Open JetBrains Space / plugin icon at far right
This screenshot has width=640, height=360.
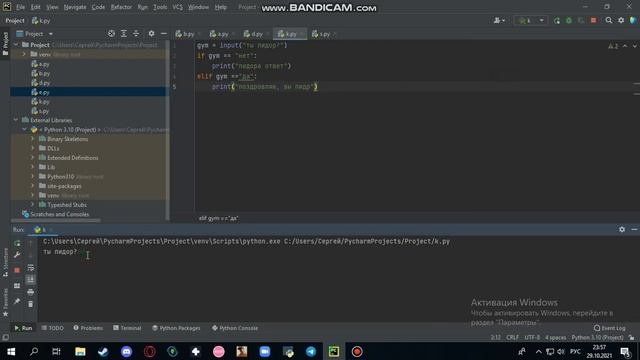point(633,20)
